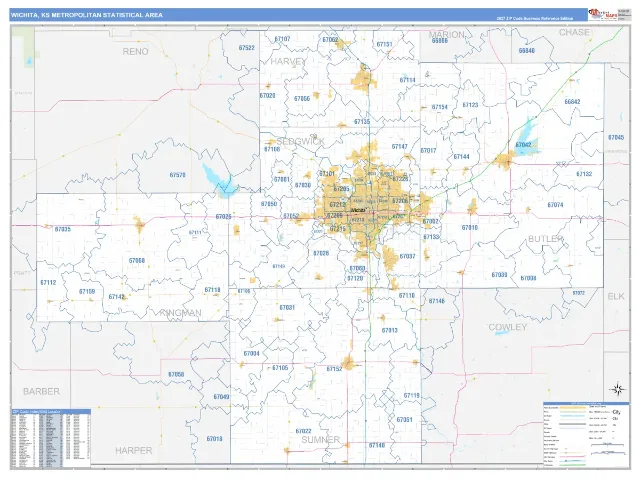Click ZIP code label 67112
The height and width of the screenshot is (480, 640).
tap(48, 282)
